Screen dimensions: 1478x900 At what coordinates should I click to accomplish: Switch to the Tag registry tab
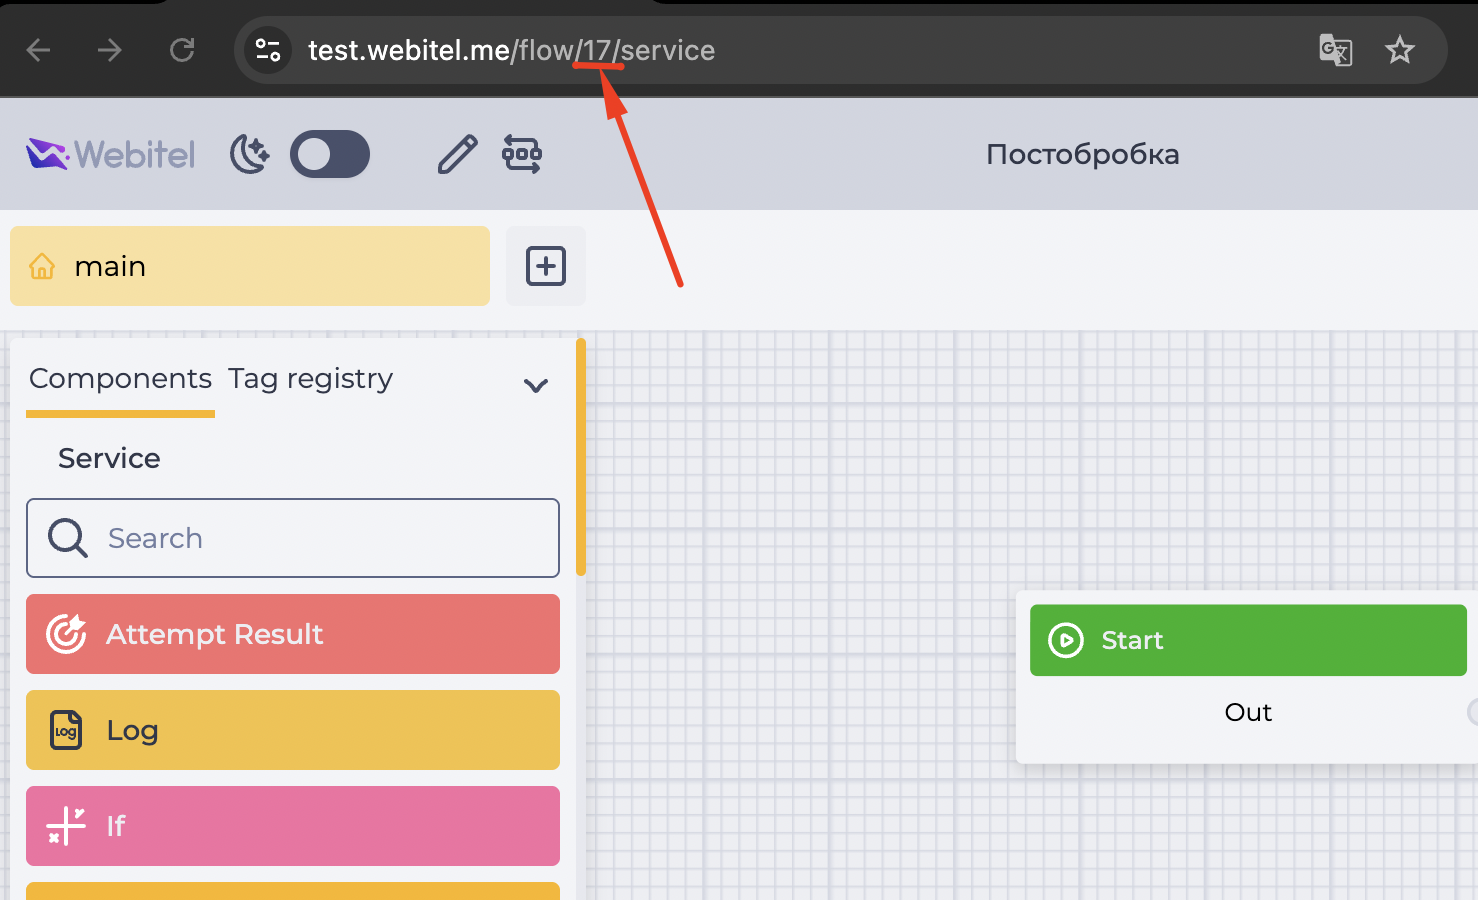[x=310, y=379]
